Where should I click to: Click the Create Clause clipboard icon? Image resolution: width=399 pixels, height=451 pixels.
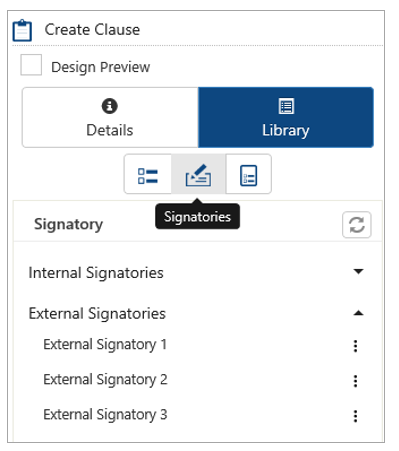22,30
